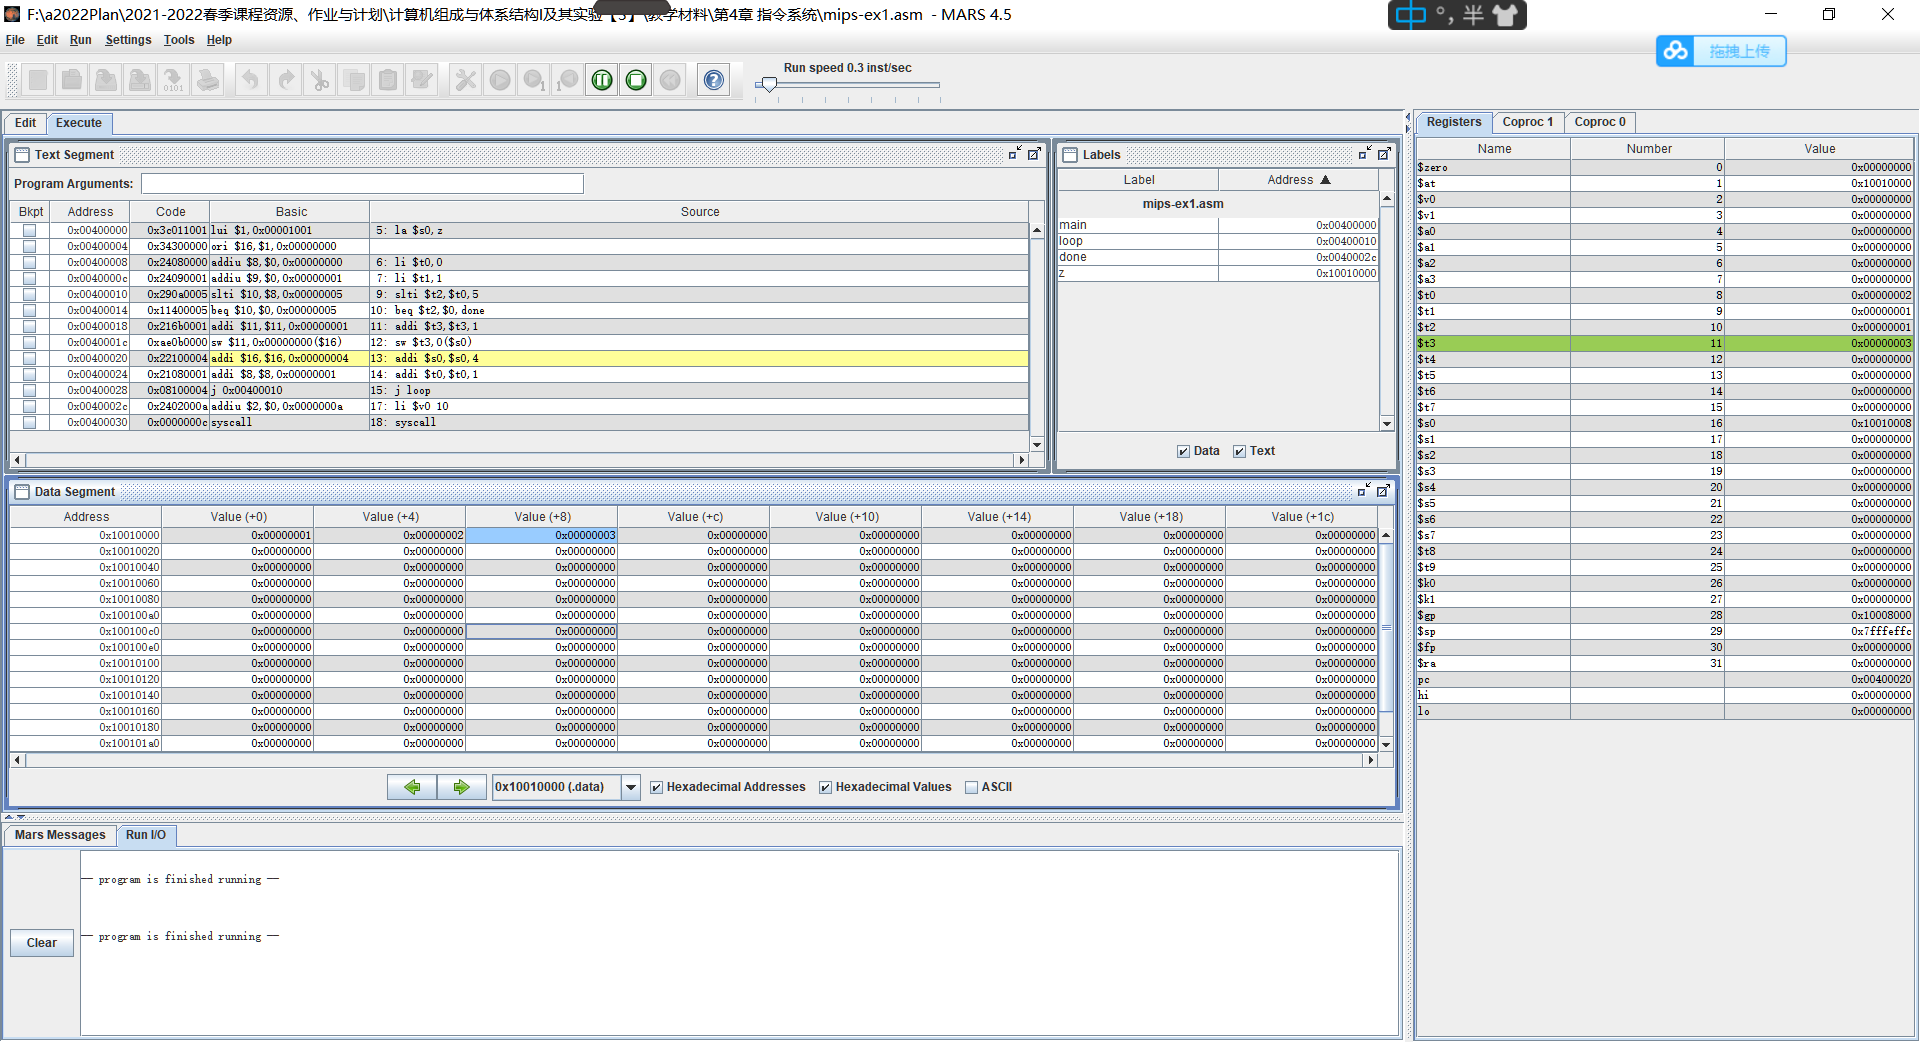The width and height of the screenshot is (1920, 1042).
Task: Go to previous data segment address range
Action: click(412, 787)
